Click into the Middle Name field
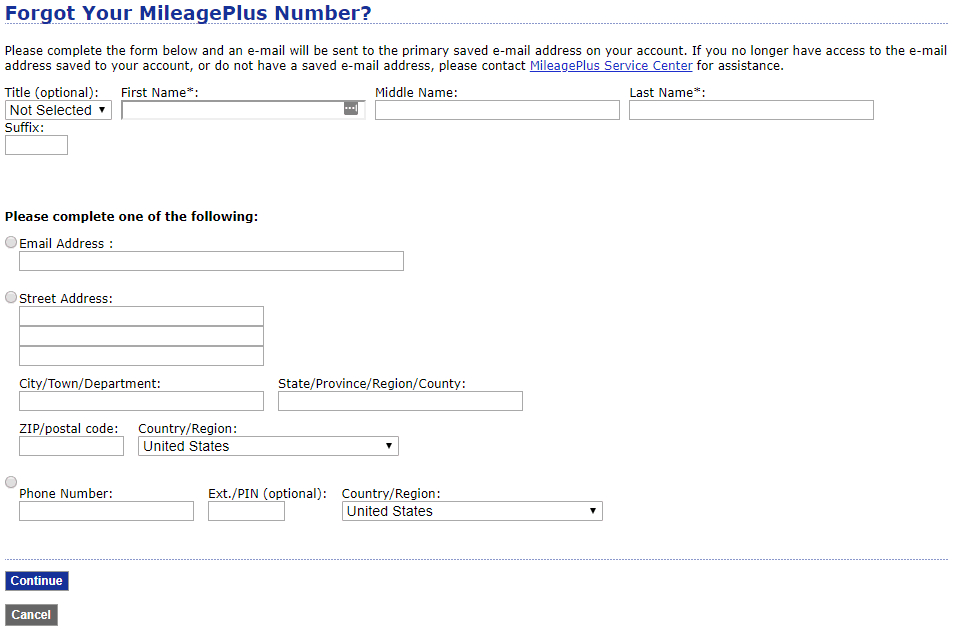 pos(497,110)
